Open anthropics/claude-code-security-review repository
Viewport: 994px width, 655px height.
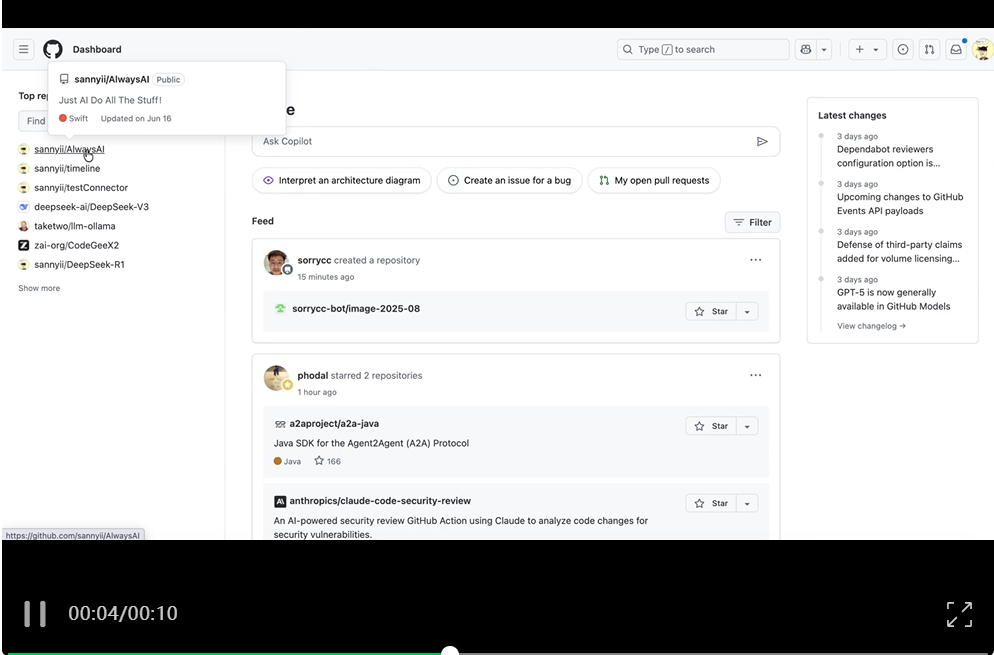380,501
